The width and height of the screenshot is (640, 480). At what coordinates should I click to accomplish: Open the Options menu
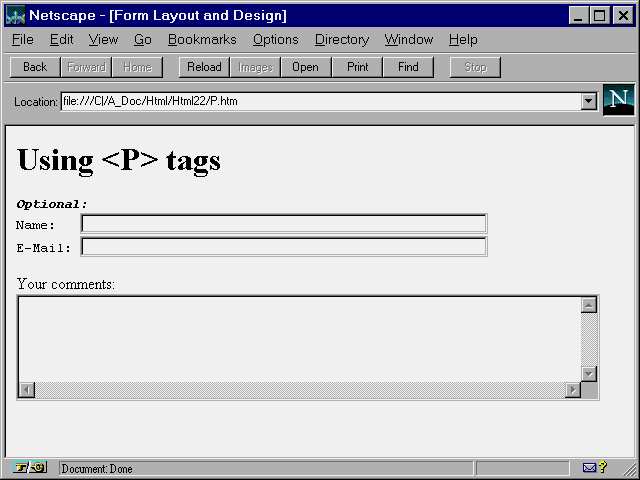tap(275, 40)
